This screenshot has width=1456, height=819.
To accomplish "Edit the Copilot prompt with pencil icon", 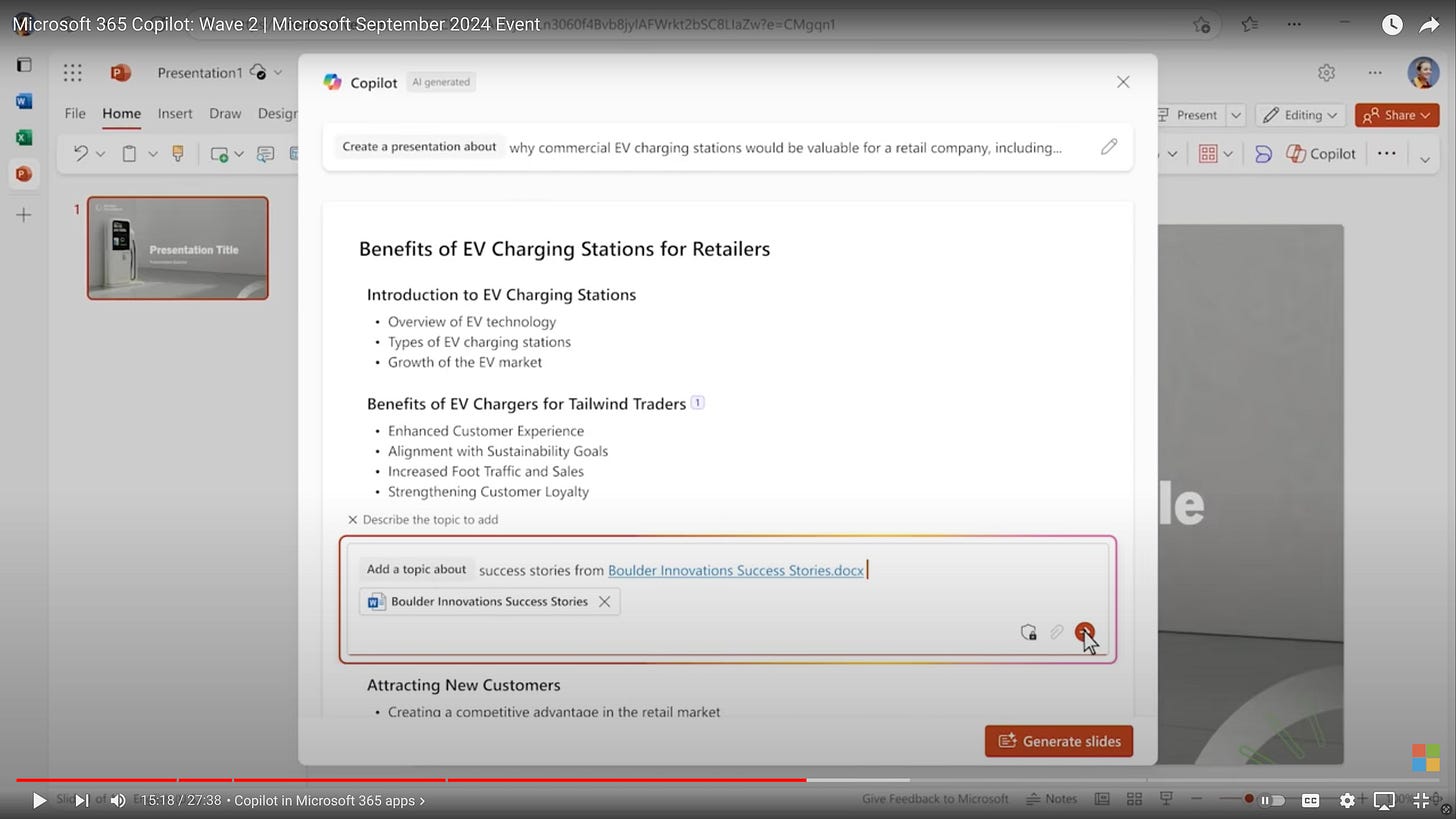I will [x=1108, y=147].
